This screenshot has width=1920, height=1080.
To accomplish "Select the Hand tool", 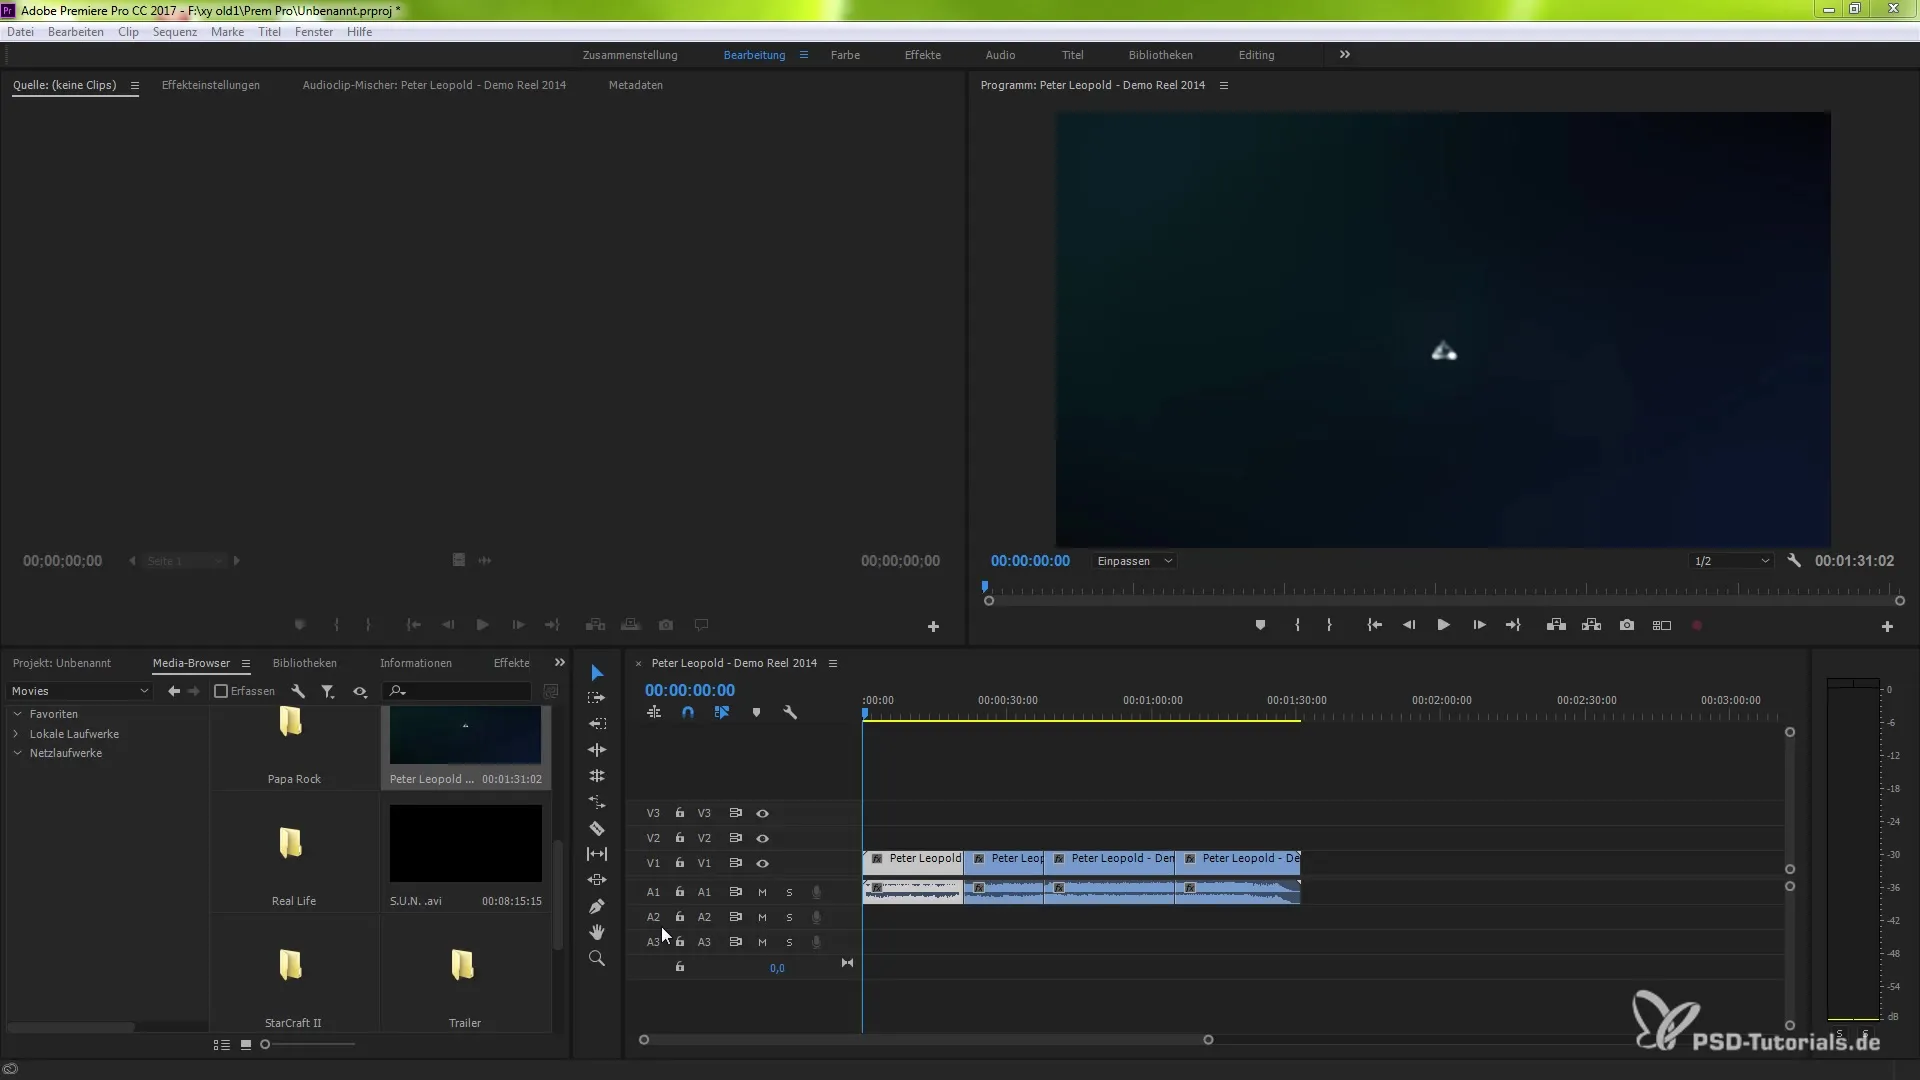I will (x=597, y=932).
